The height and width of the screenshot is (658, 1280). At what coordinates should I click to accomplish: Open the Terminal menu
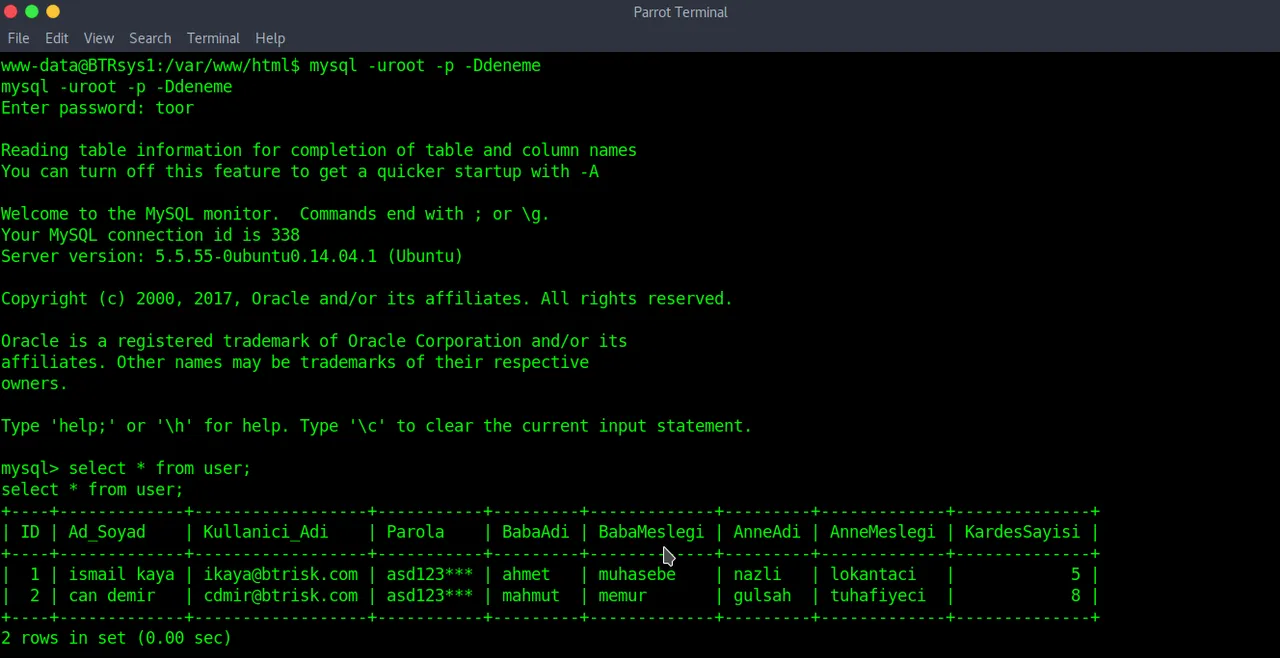pyautogui.click(x=213, y=38)
